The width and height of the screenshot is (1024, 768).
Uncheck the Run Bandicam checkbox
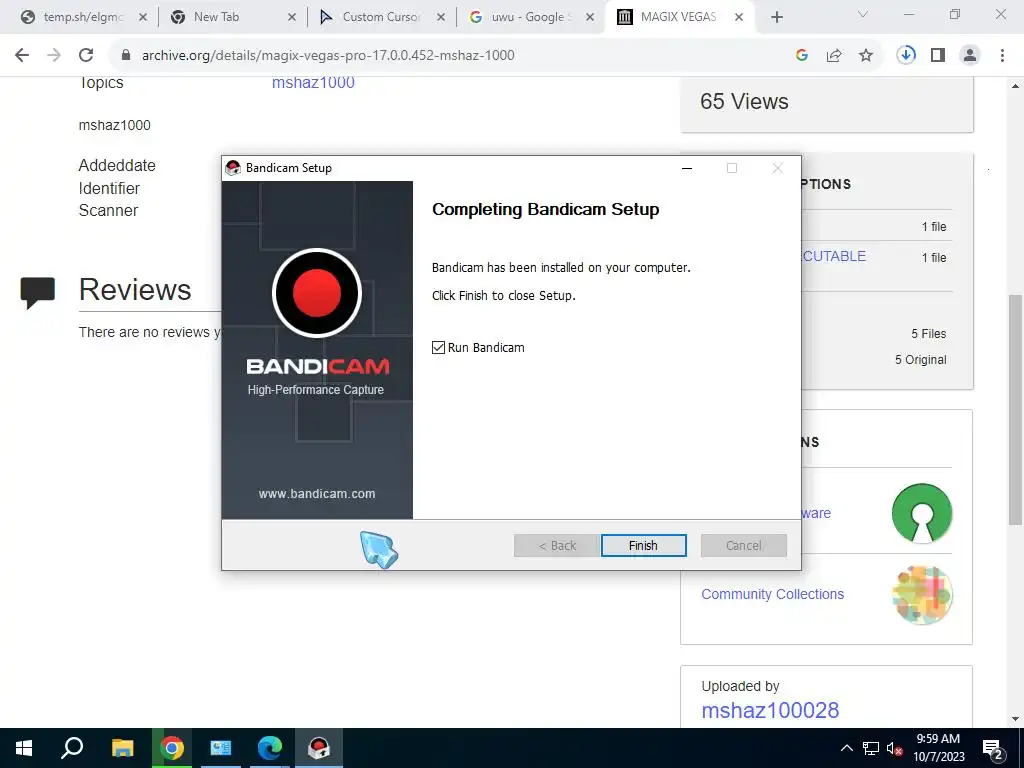pyautogui.click(x=438, y=347)
